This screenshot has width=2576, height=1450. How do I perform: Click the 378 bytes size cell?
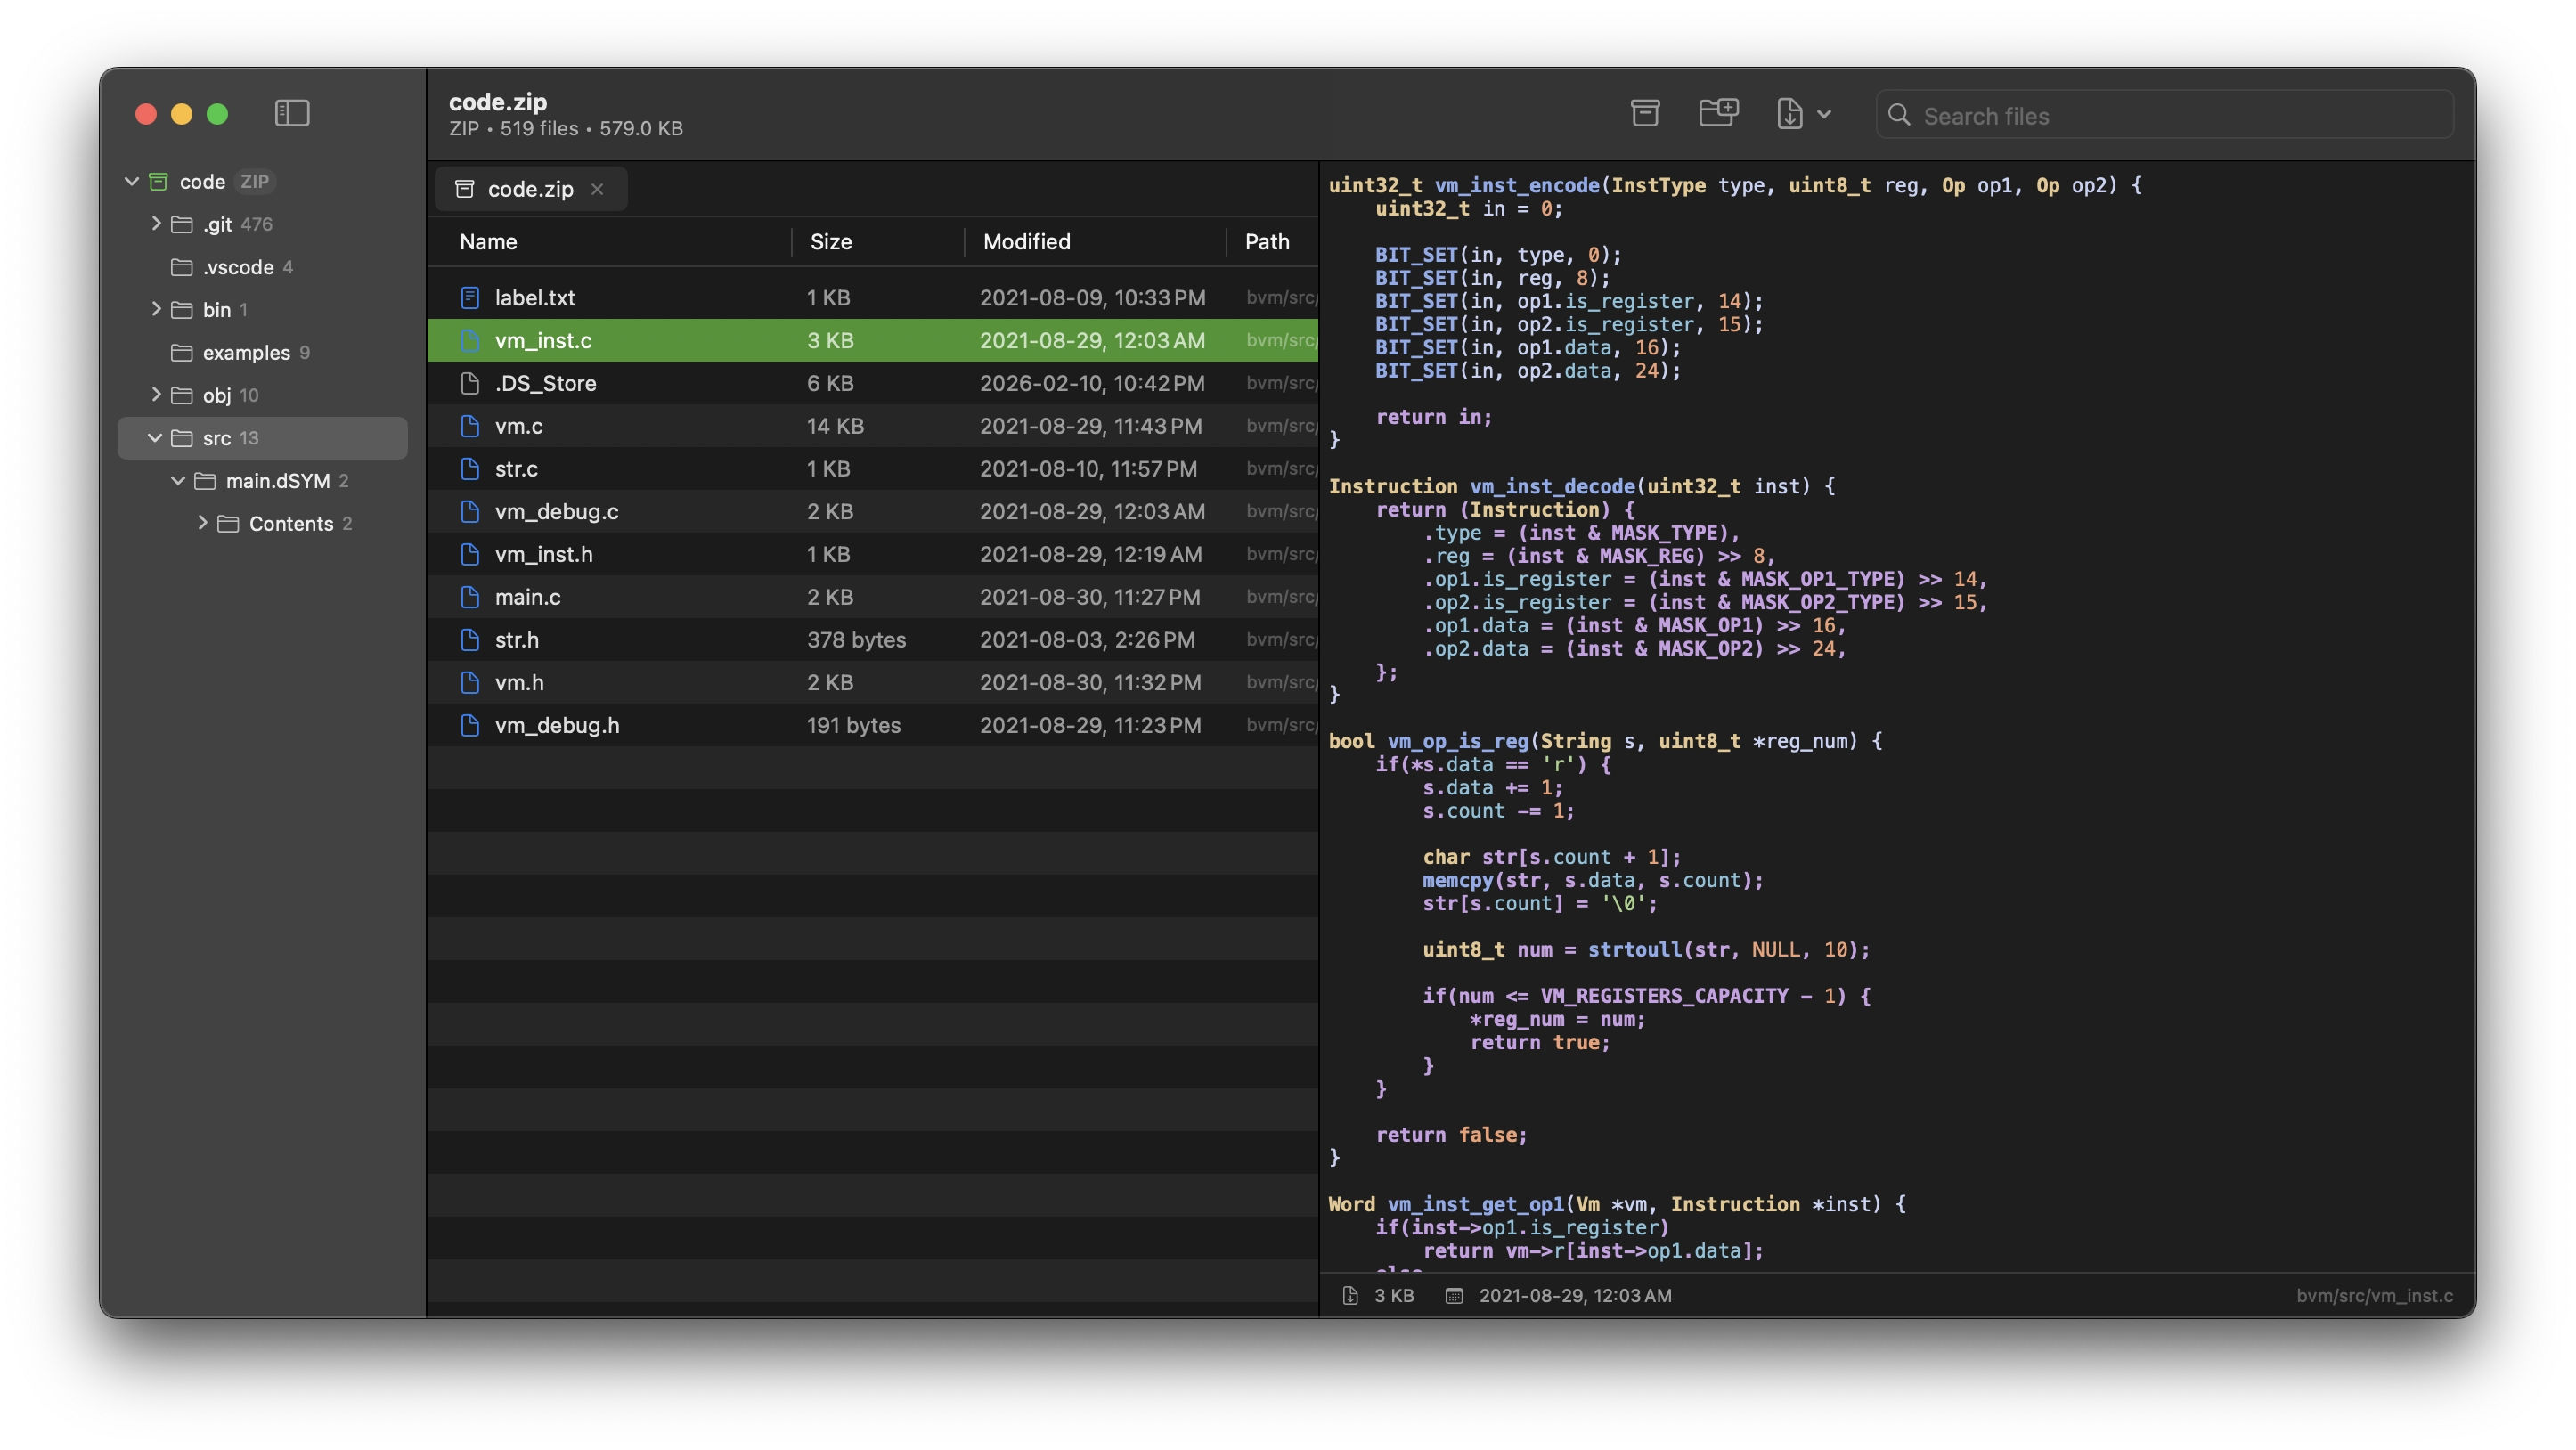(856, 640)
